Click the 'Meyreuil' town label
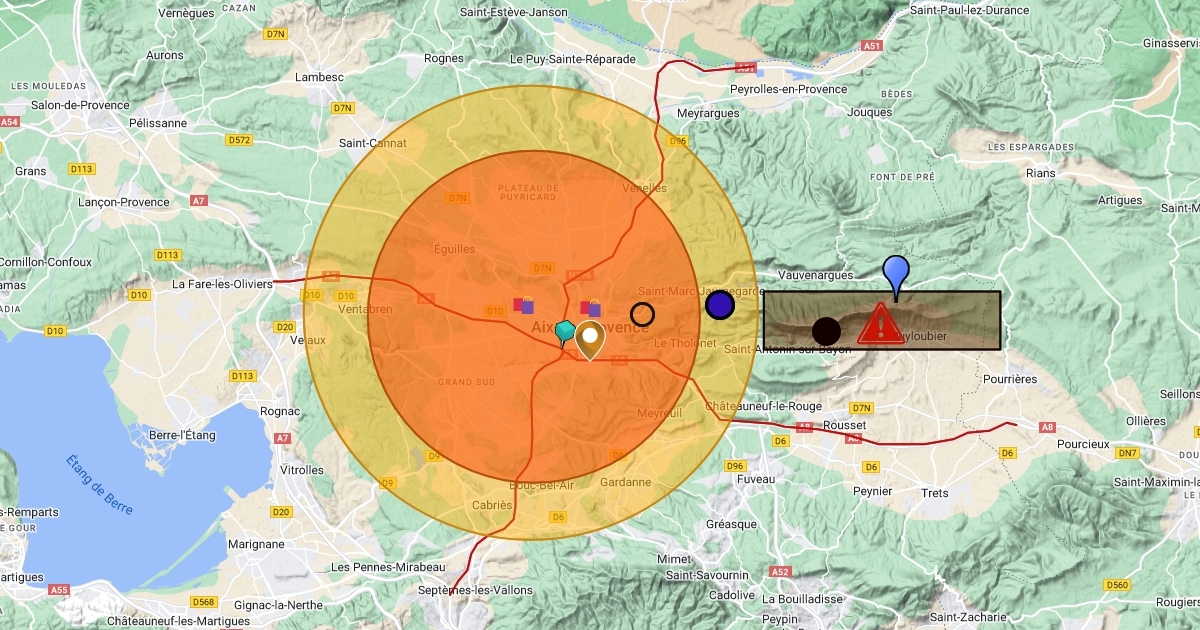This screenshot has width=1200, height=630. (659, 413)
